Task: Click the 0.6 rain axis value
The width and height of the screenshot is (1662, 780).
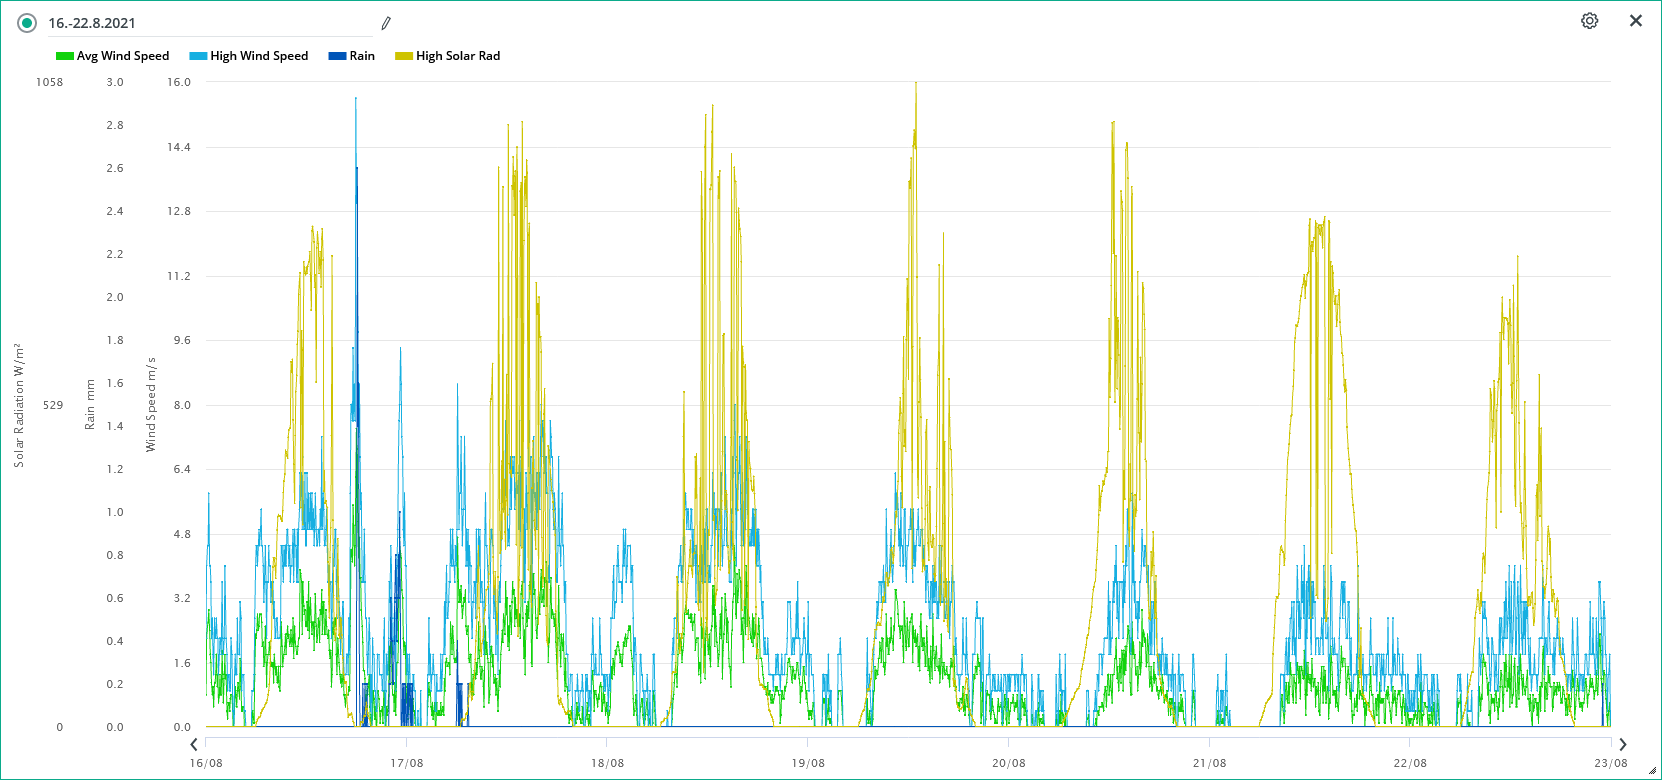Action: tap(115, 598)
